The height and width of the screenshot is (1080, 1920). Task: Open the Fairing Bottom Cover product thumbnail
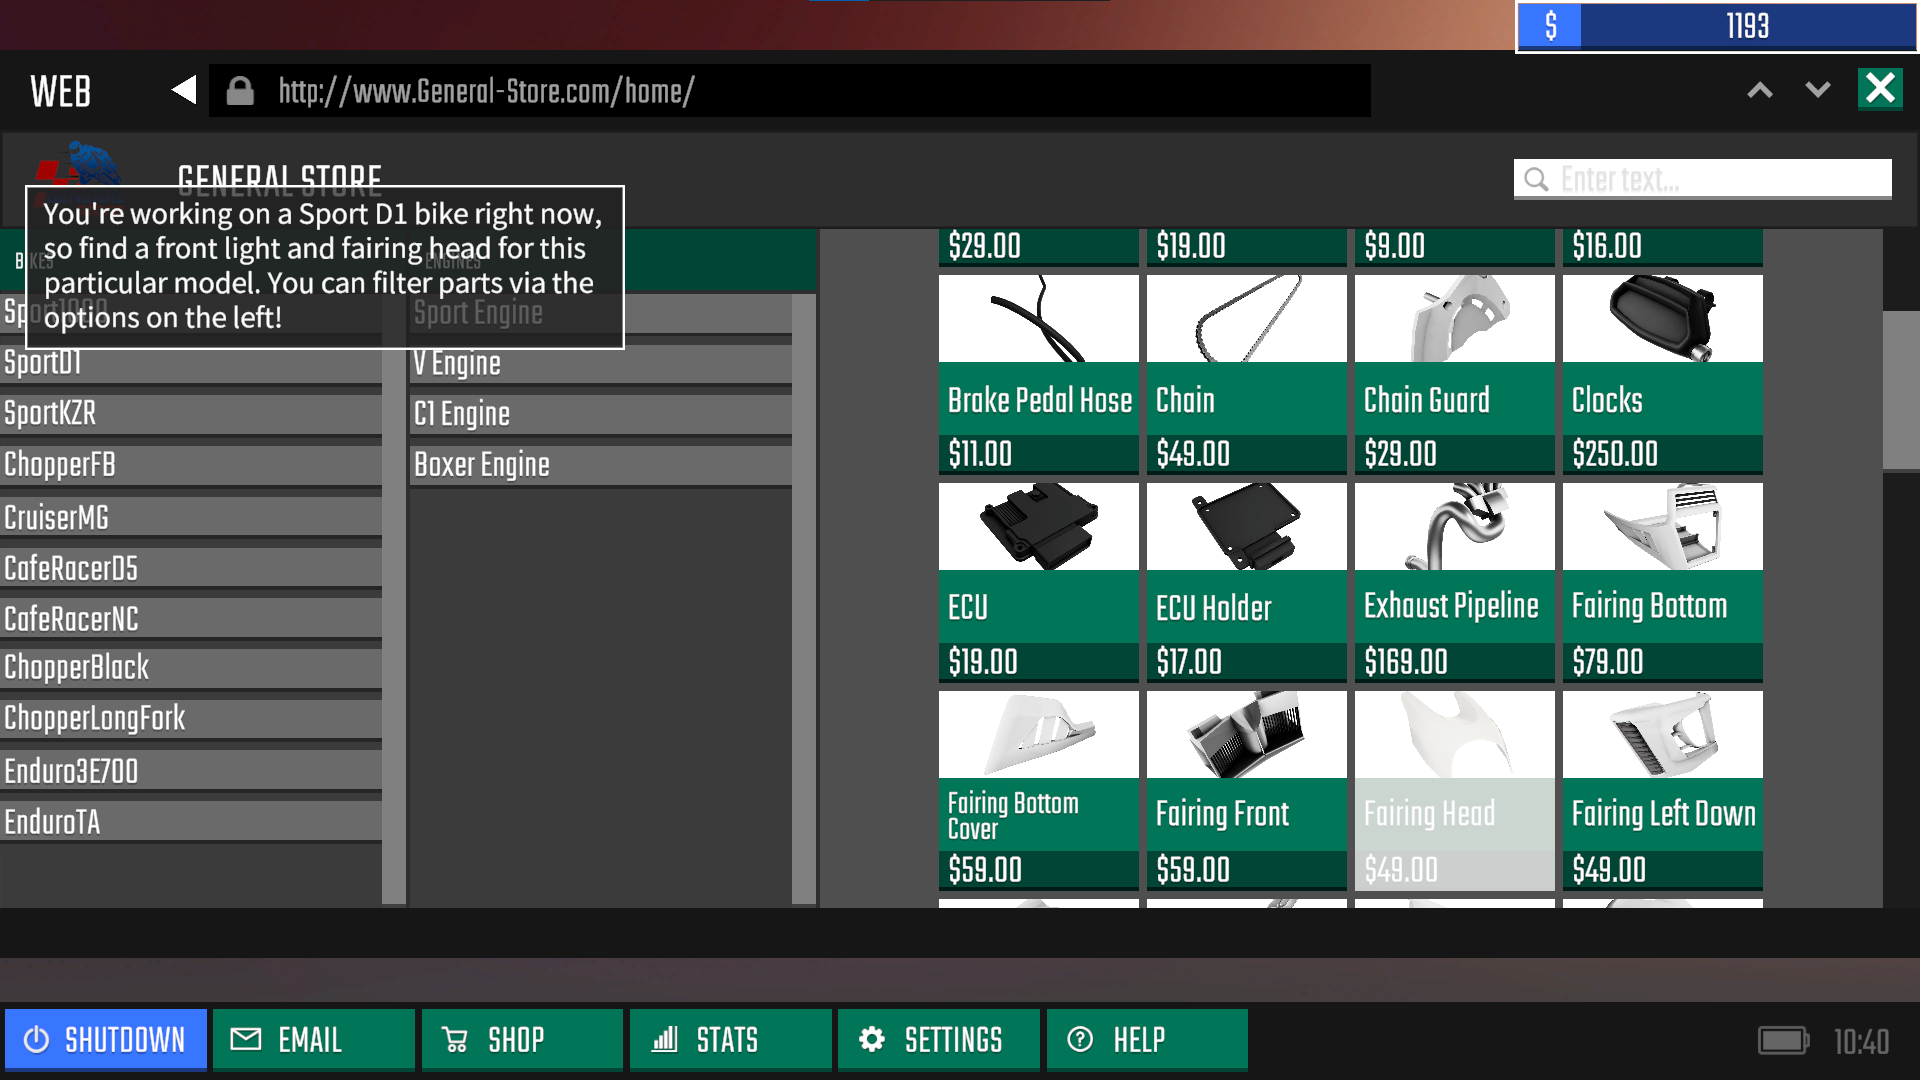[1038, 735]
